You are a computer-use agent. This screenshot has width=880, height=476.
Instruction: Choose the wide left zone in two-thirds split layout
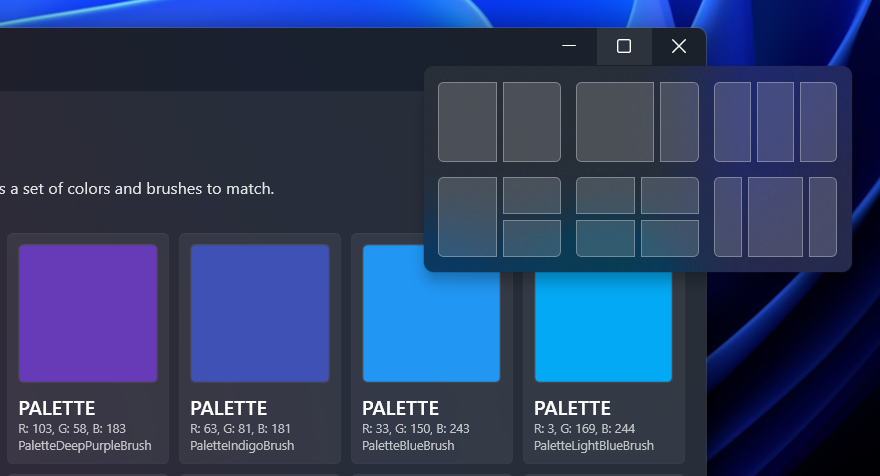(x=615, y=122)
